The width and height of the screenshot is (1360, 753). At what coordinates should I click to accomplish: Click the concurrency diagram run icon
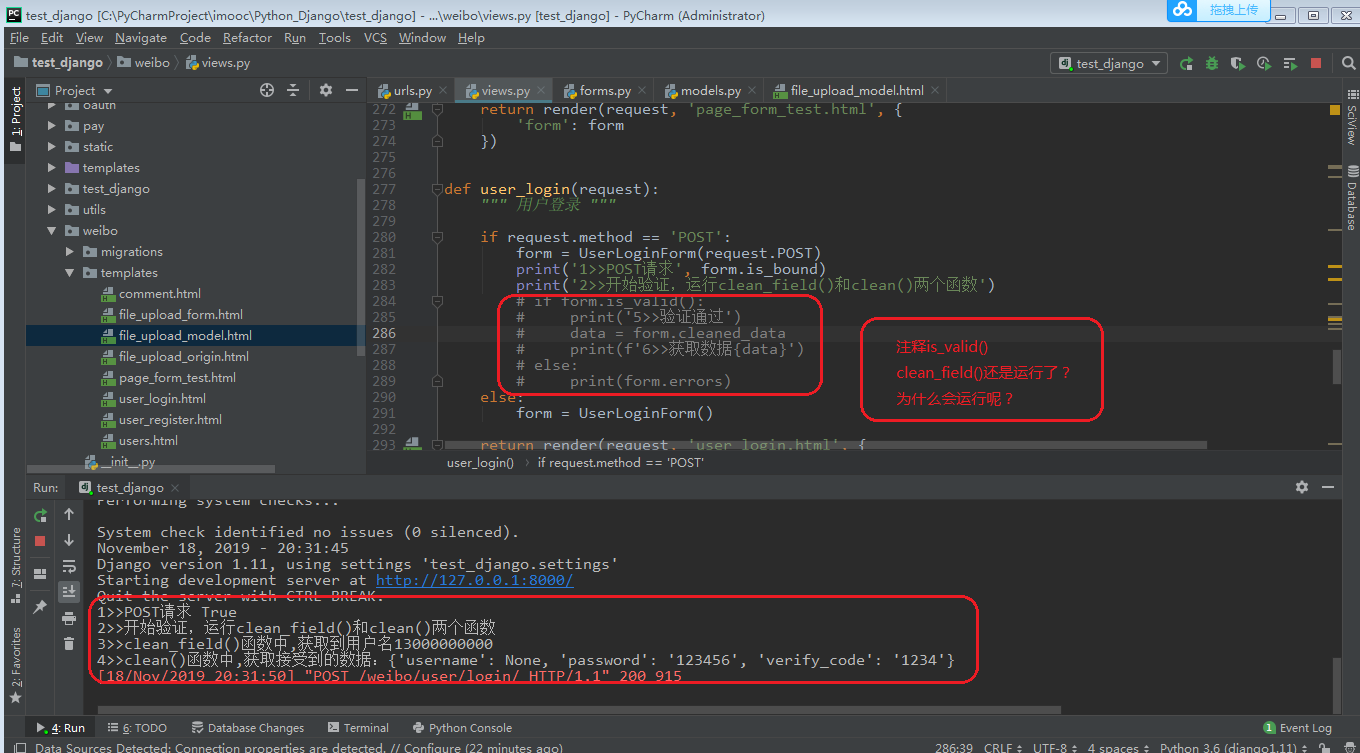point(1290,63)
